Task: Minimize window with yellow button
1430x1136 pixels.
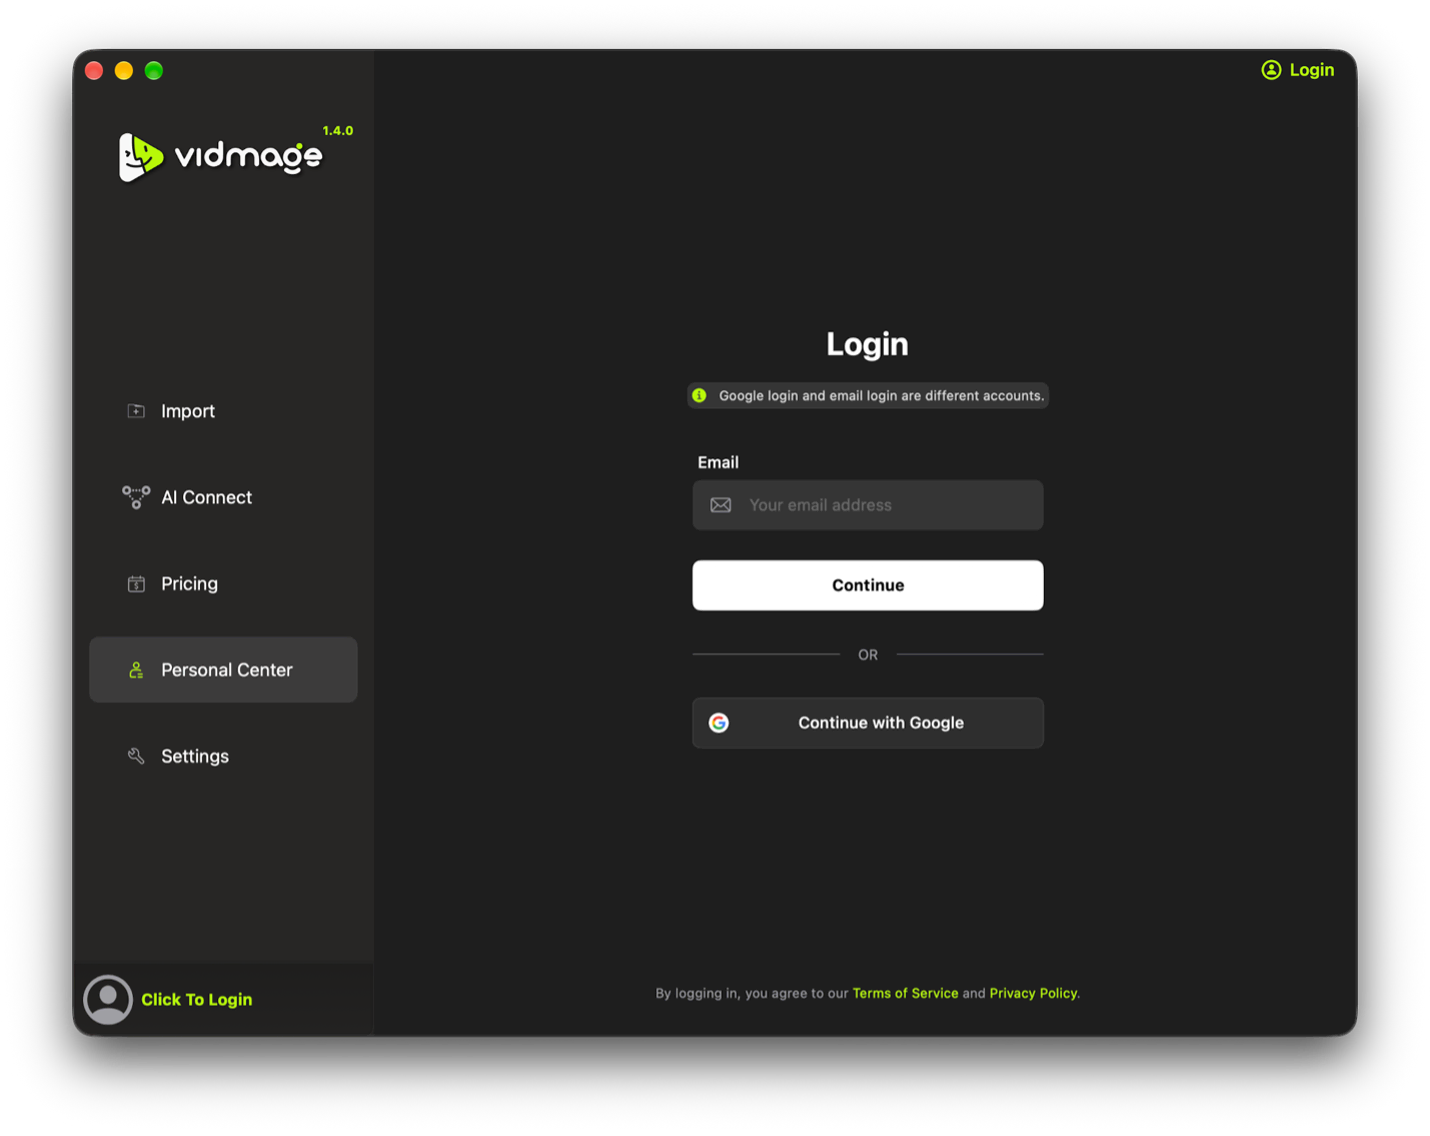Action: (124, 70)
